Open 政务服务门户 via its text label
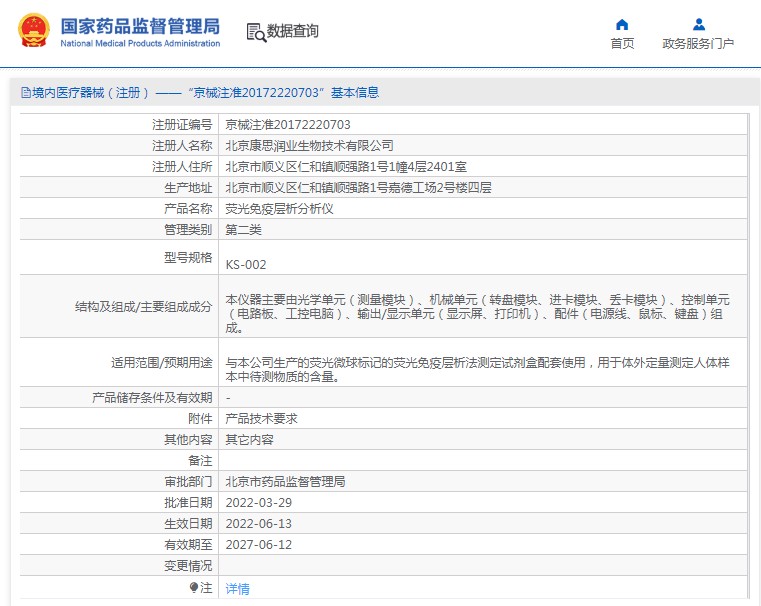 tap(698, 44)
